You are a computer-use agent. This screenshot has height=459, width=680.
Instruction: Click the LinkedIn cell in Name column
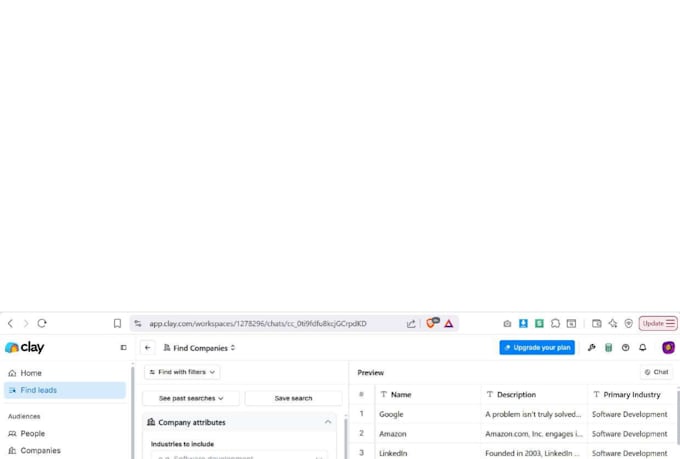(428, 452)
